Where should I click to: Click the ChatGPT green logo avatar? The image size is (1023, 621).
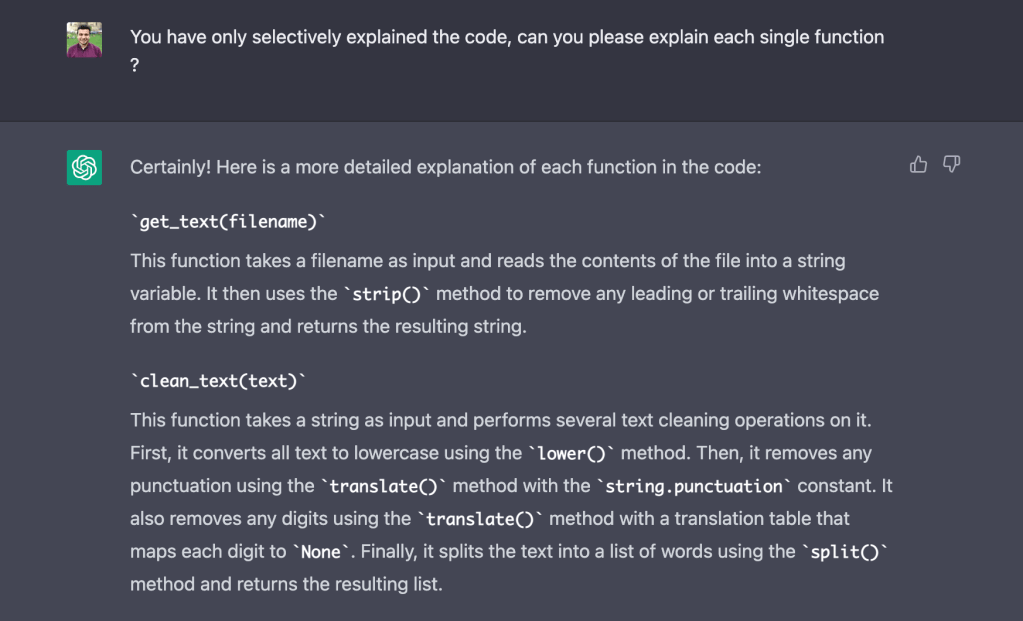pyautogui.click(x=85, y=167)
